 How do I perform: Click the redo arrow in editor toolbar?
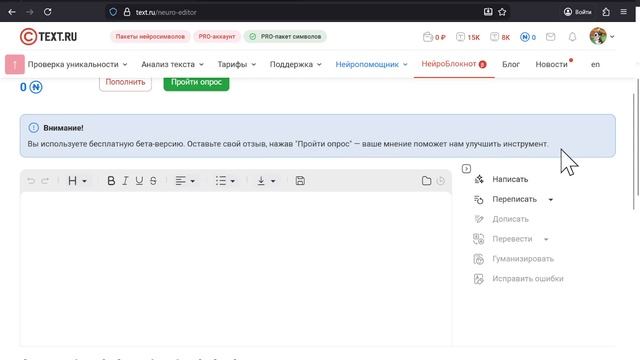click(45, 181)
